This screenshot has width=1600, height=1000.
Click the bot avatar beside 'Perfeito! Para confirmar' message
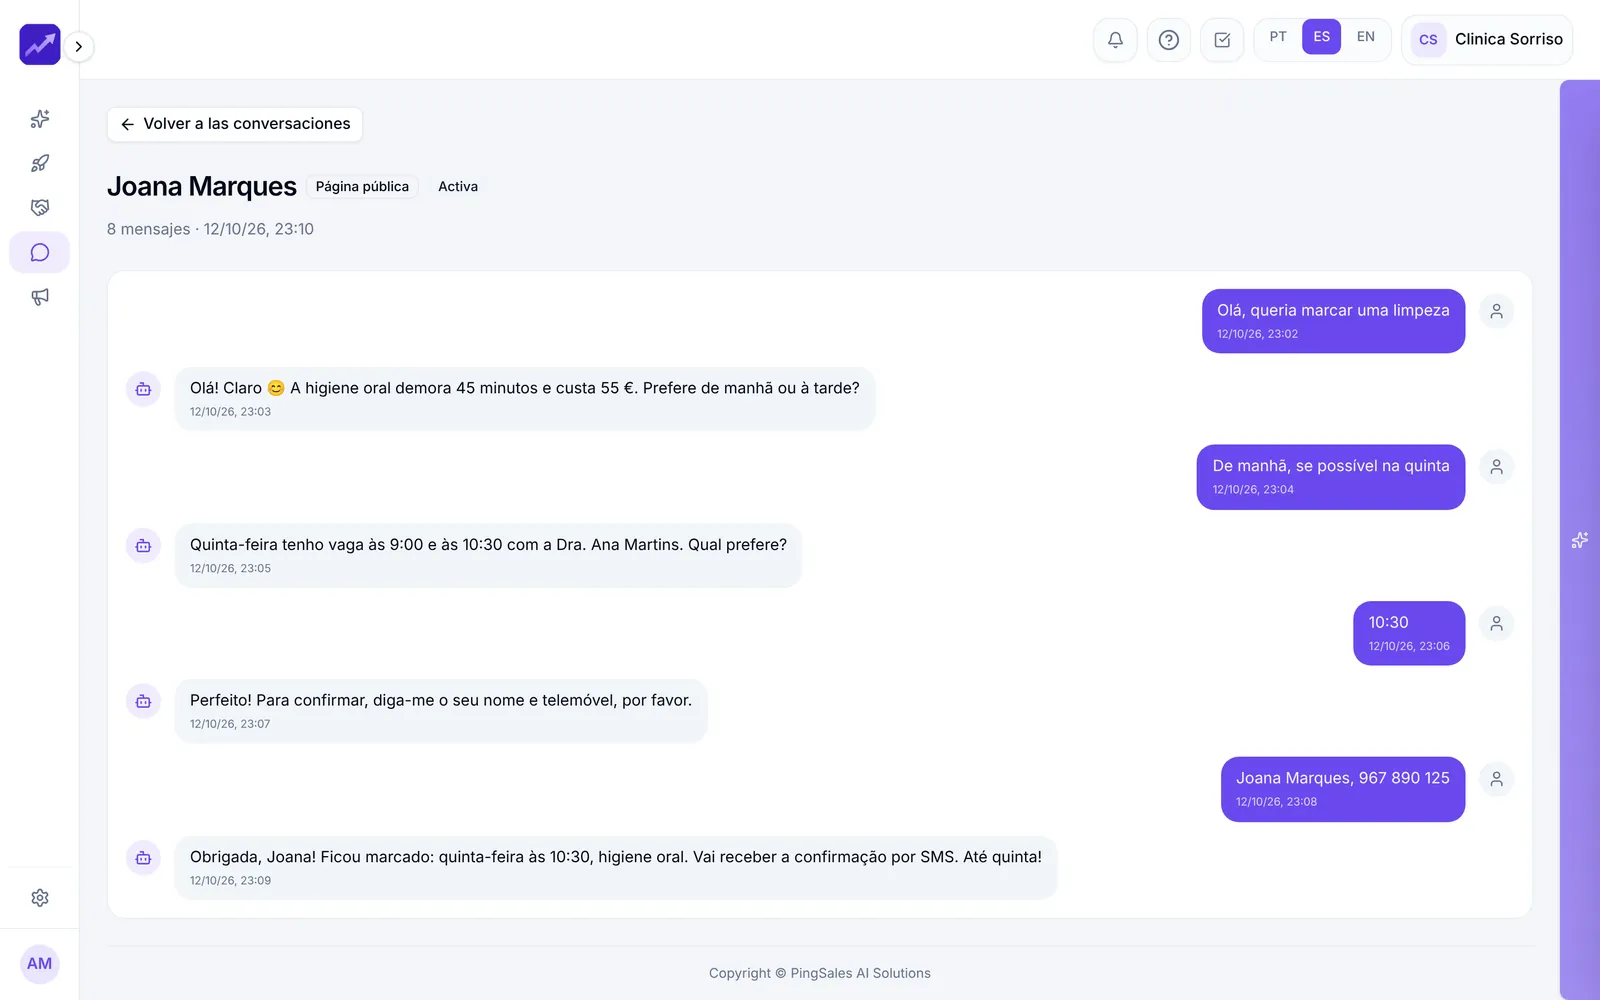(x=143, y=702)
